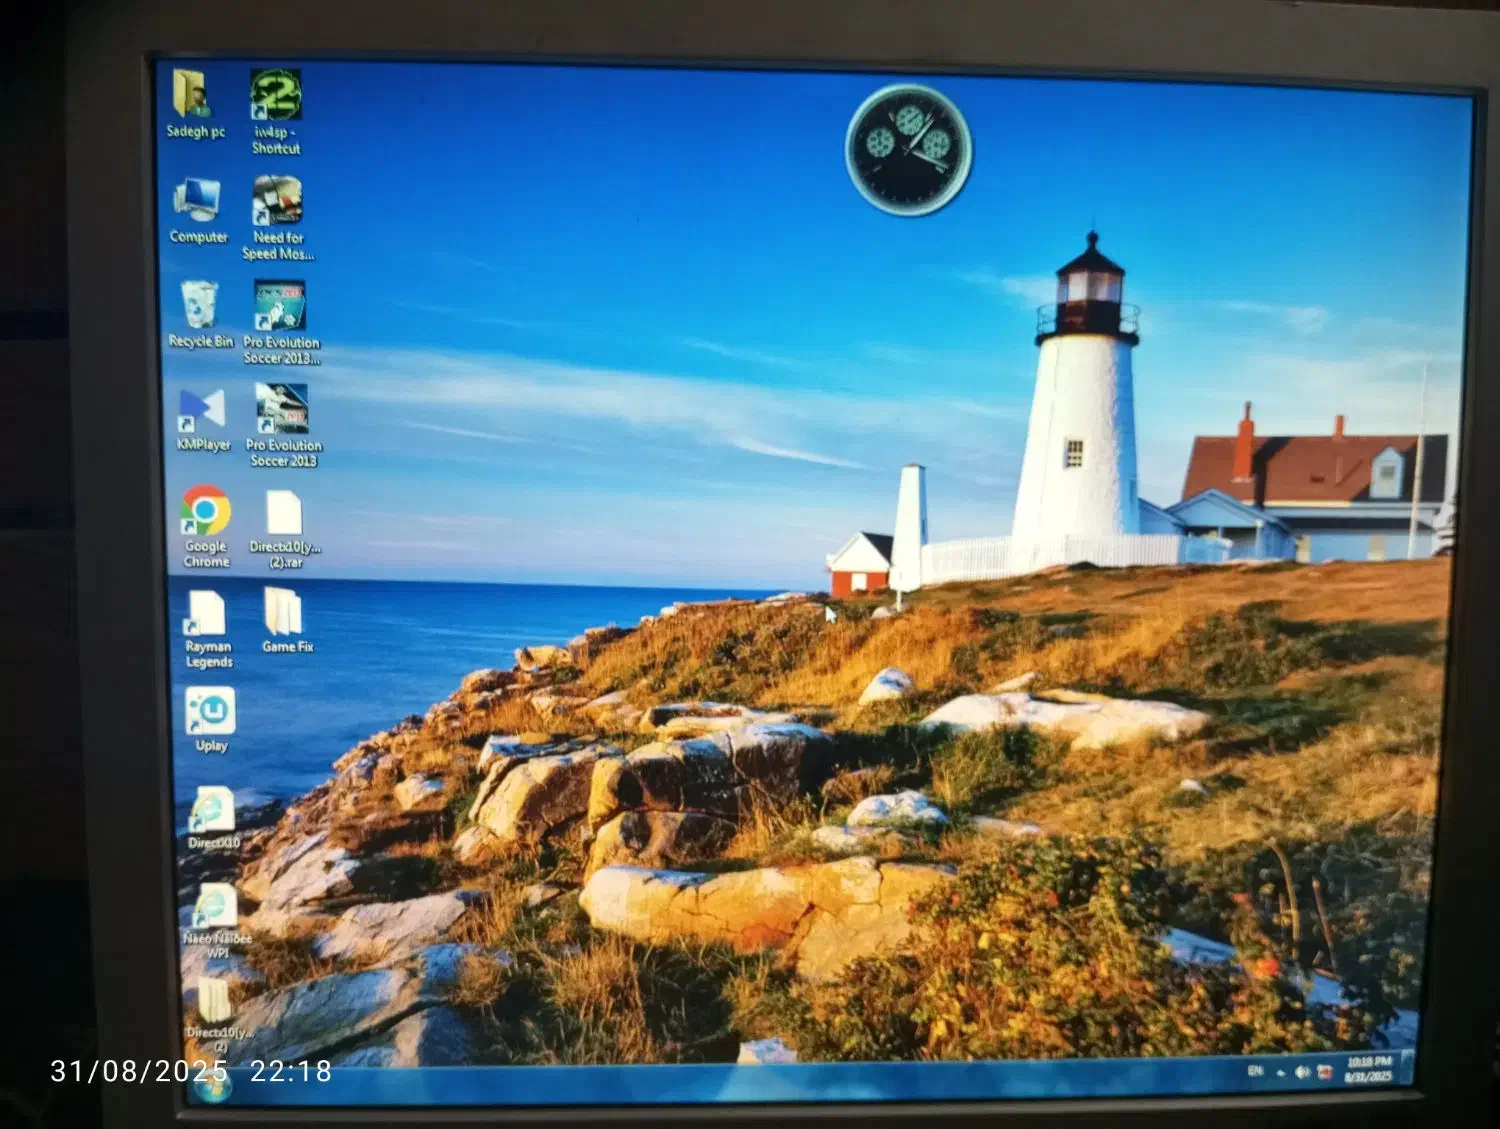
Task: Open the Sadegh pc user folder
Action: (194, 105)
